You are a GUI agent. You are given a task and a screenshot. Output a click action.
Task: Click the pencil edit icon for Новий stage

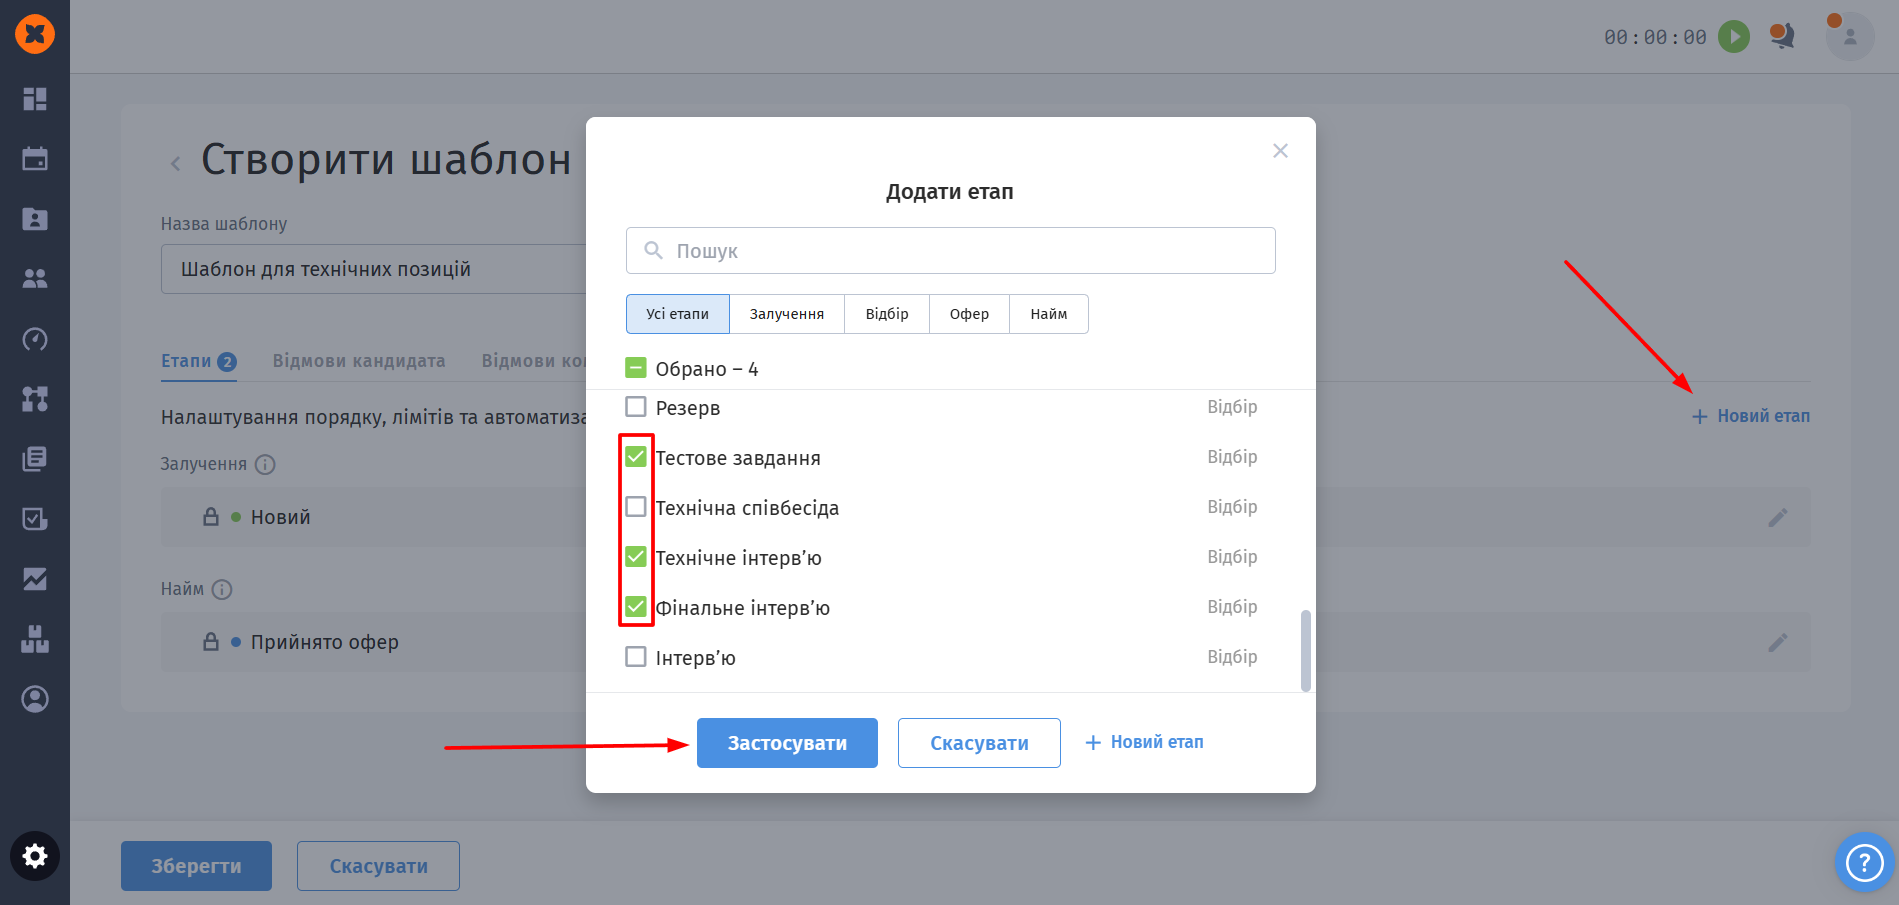1777,517
